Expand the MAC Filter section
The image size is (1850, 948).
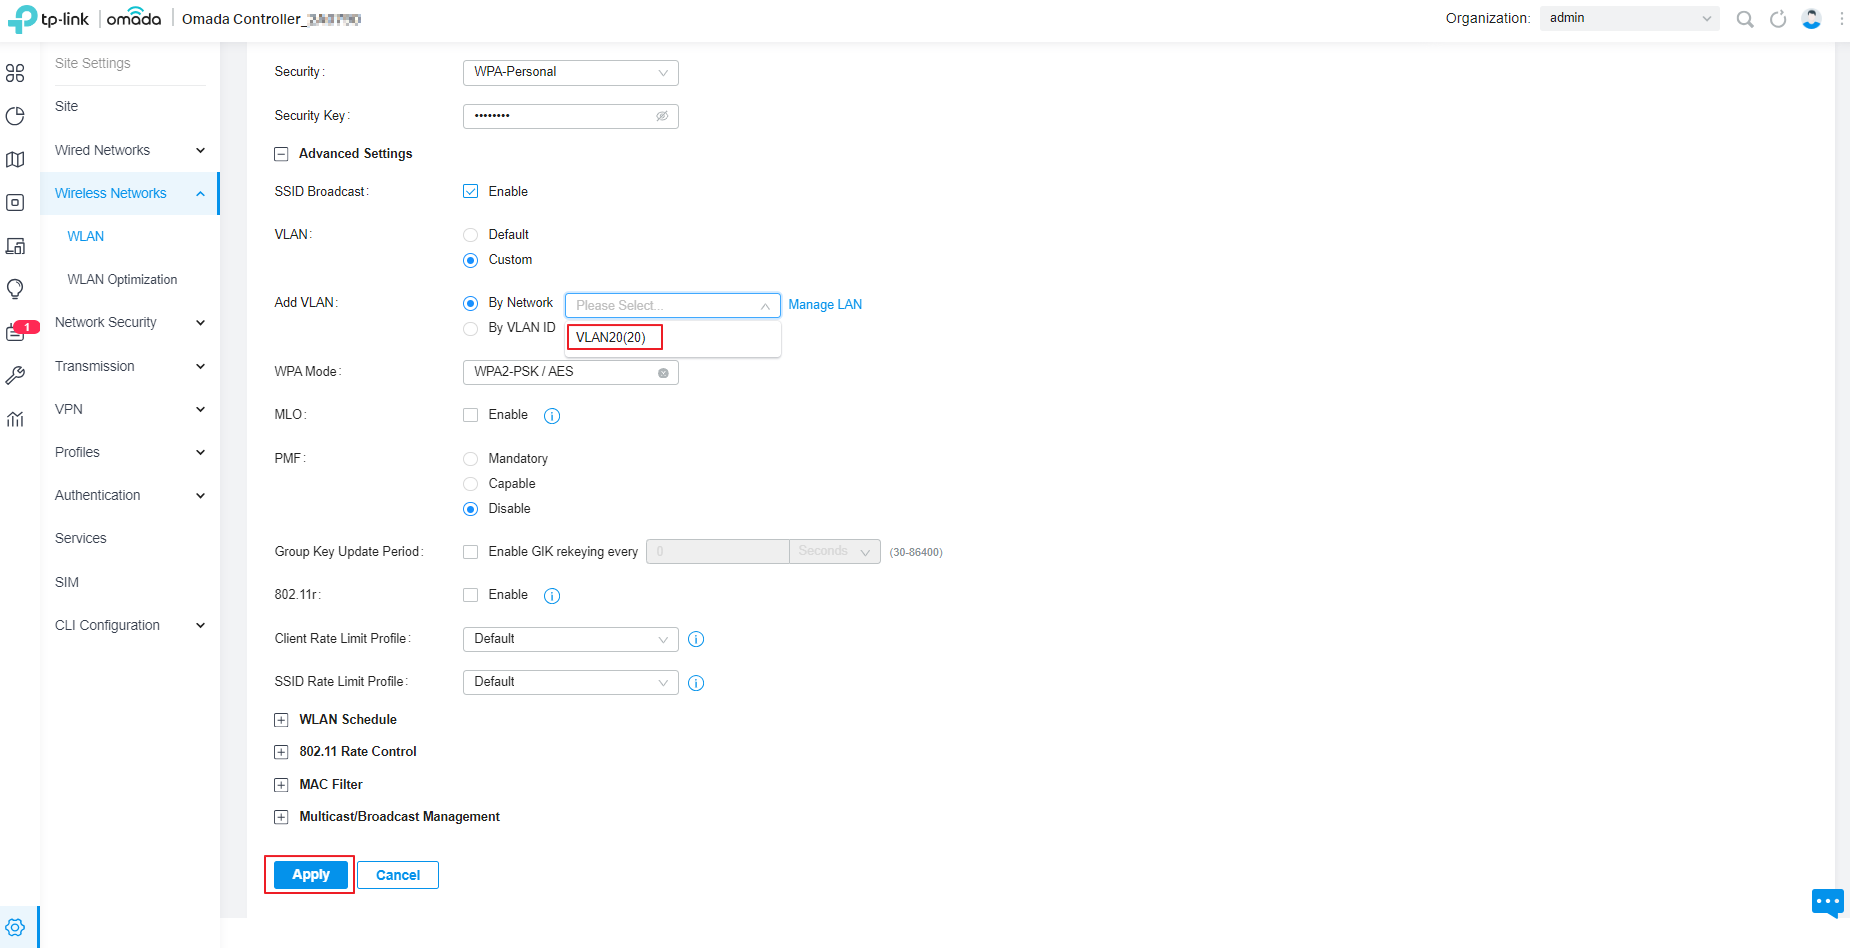281,785
